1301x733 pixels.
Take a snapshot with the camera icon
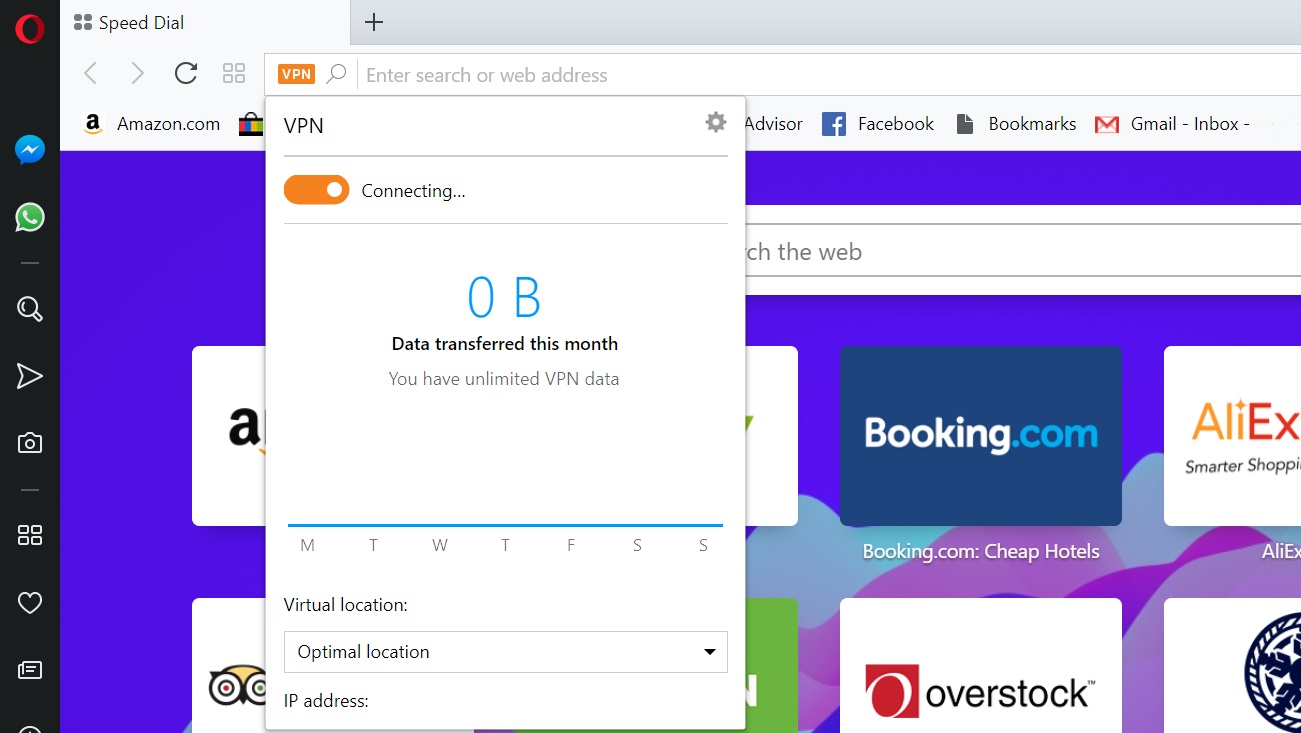(x=30, y=443)
